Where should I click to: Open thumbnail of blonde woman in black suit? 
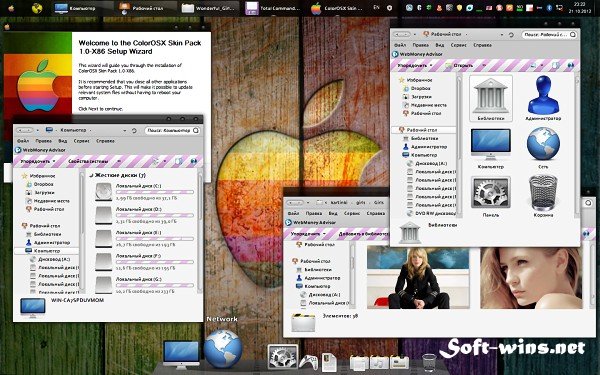(417, 277)
